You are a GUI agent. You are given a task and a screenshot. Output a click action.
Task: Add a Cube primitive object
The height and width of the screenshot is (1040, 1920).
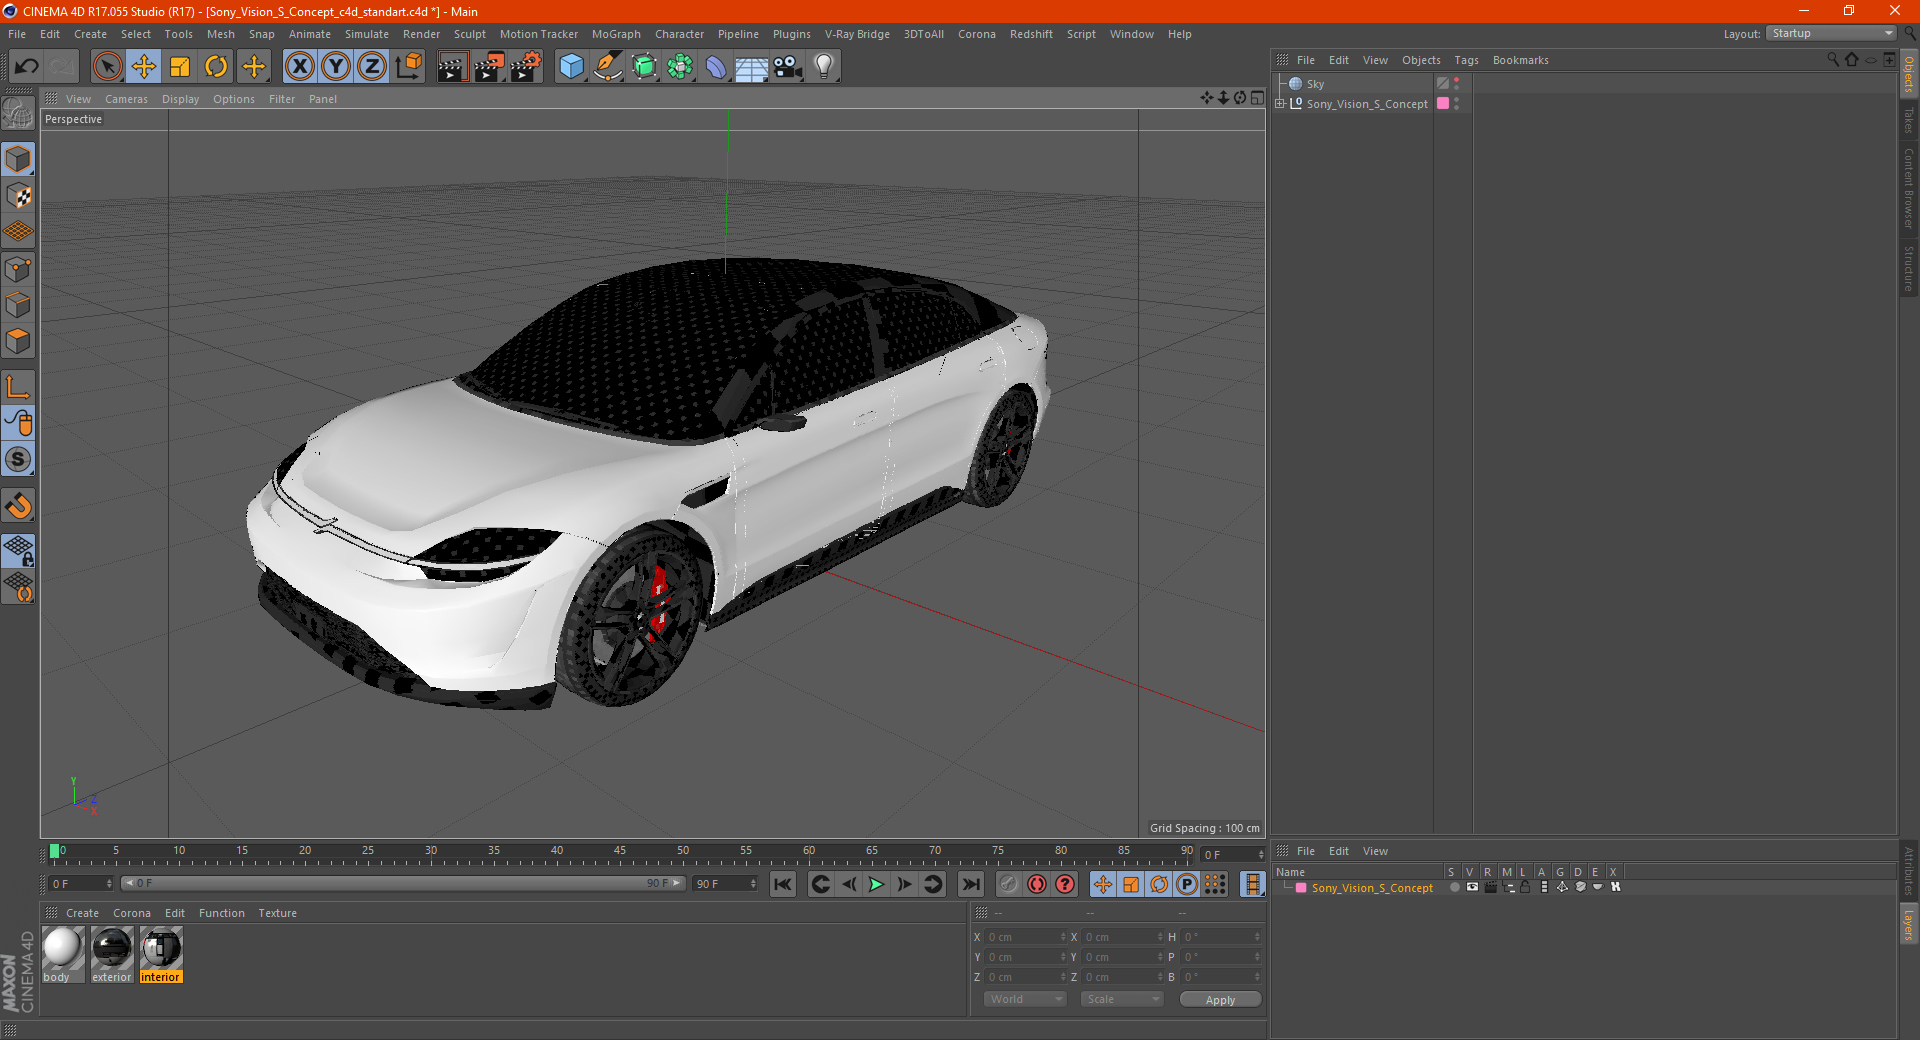[x=572, y=67]
